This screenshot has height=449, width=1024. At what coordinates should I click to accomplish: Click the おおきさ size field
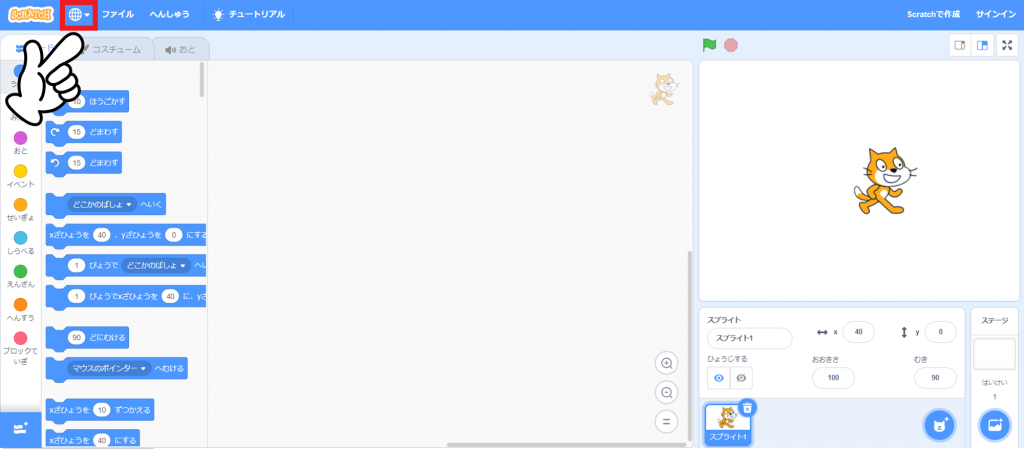[833, 378]
